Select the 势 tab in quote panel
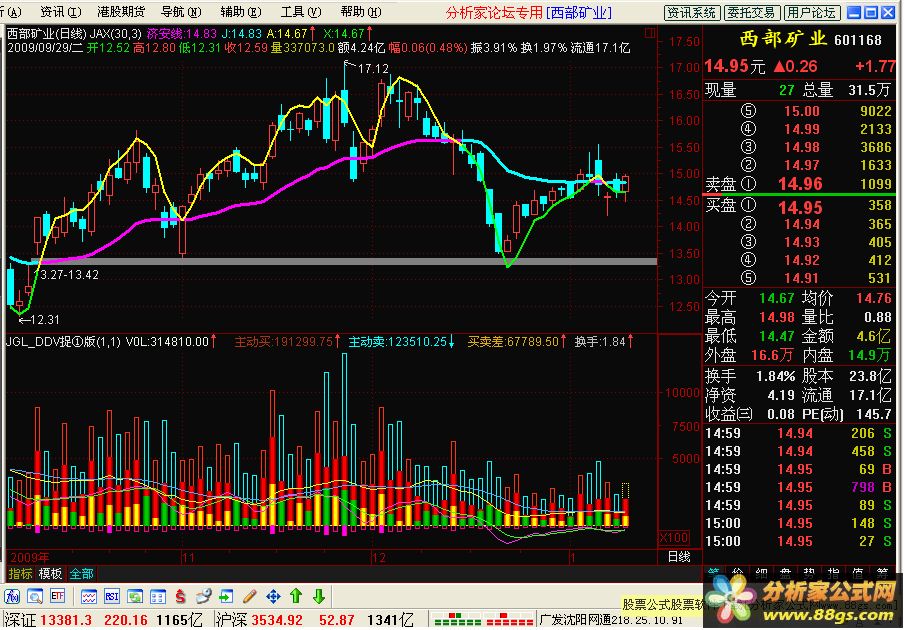The image size is (905, 630). click(x=809, y=572)
